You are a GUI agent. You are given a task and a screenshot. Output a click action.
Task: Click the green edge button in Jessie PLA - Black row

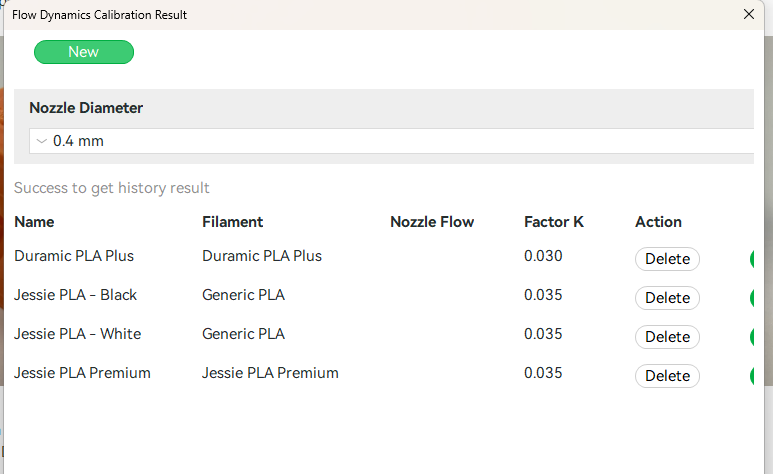point(752,298)
